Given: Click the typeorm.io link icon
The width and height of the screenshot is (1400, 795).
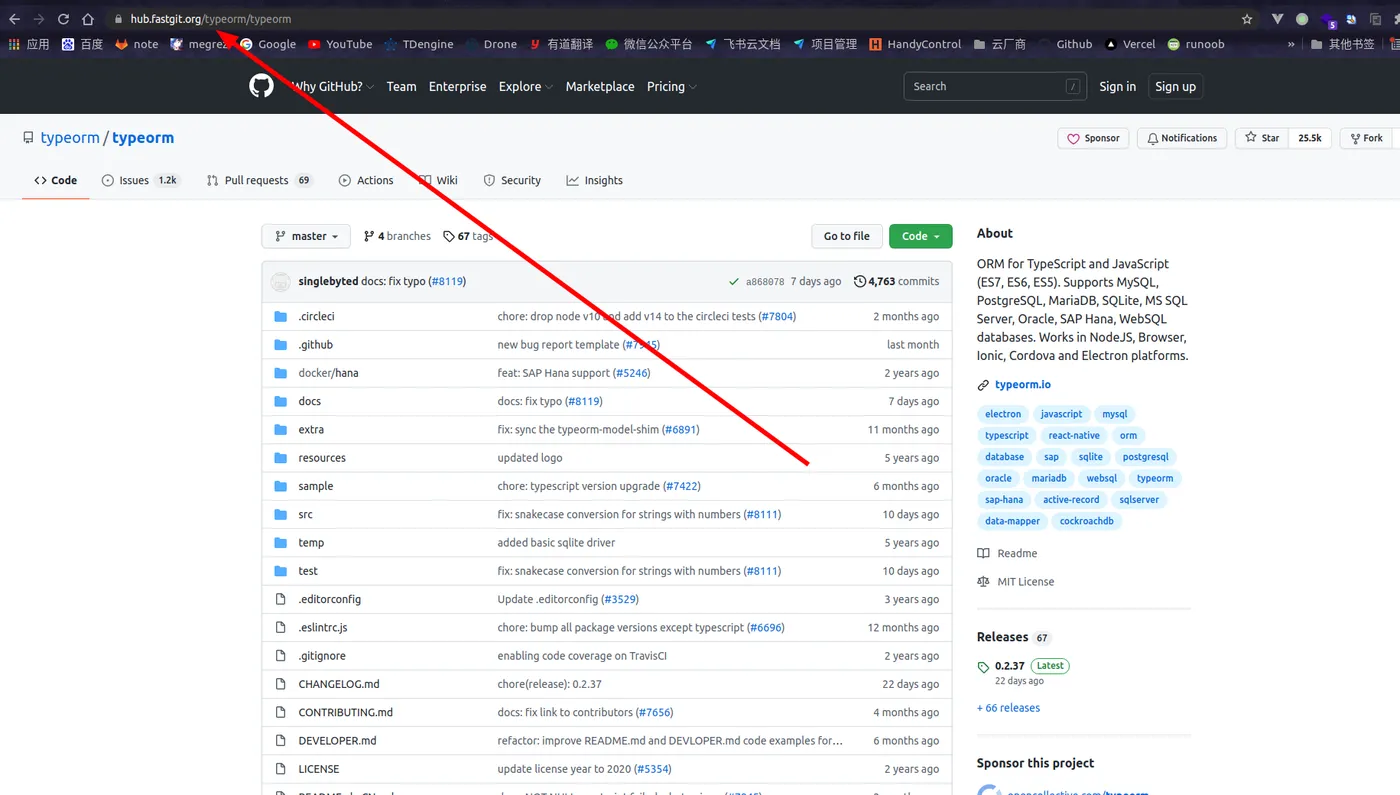Looking at the screenshot, I should pyautogui.click(x=983, y=385).
